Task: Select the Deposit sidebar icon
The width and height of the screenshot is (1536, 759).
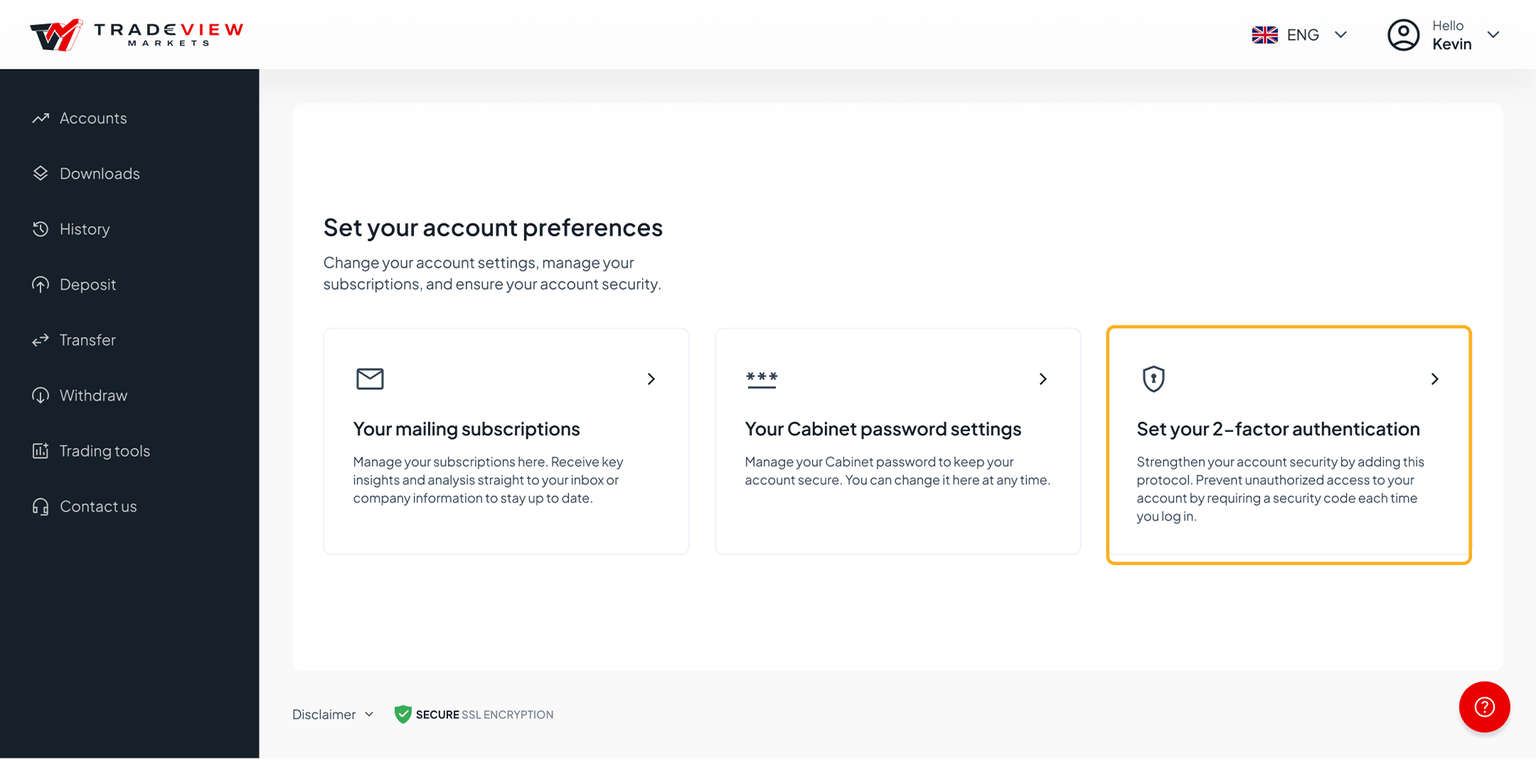Action: (x=39, y=284)
